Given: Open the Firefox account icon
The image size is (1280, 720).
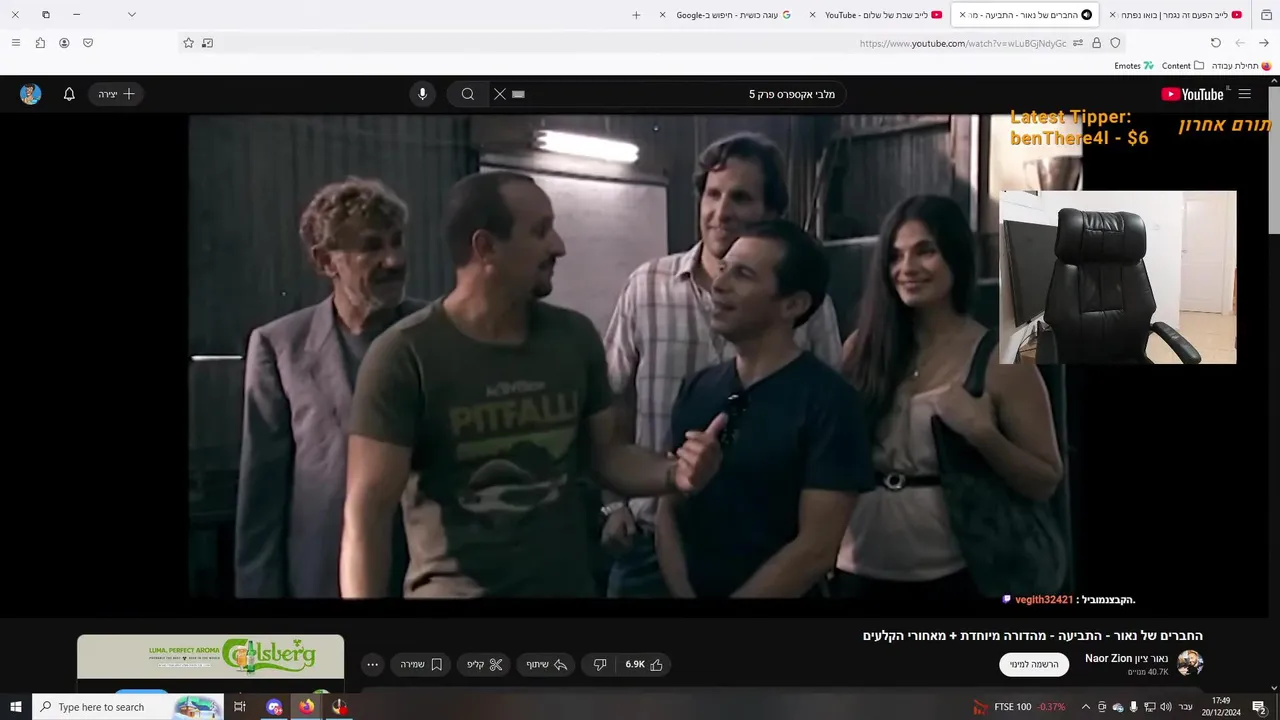Looking at the screenshot, I should click(64, 43).
